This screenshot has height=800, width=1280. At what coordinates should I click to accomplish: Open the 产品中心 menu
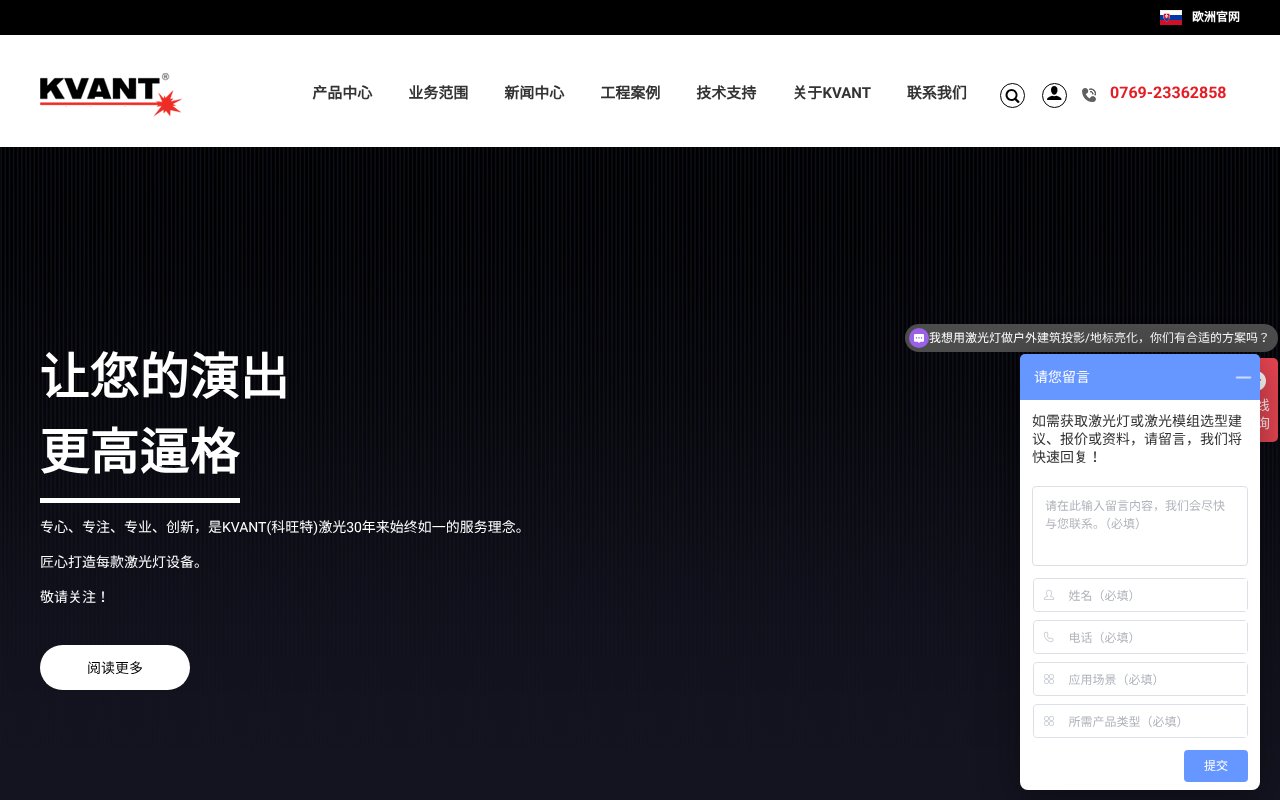coord(342,92)
